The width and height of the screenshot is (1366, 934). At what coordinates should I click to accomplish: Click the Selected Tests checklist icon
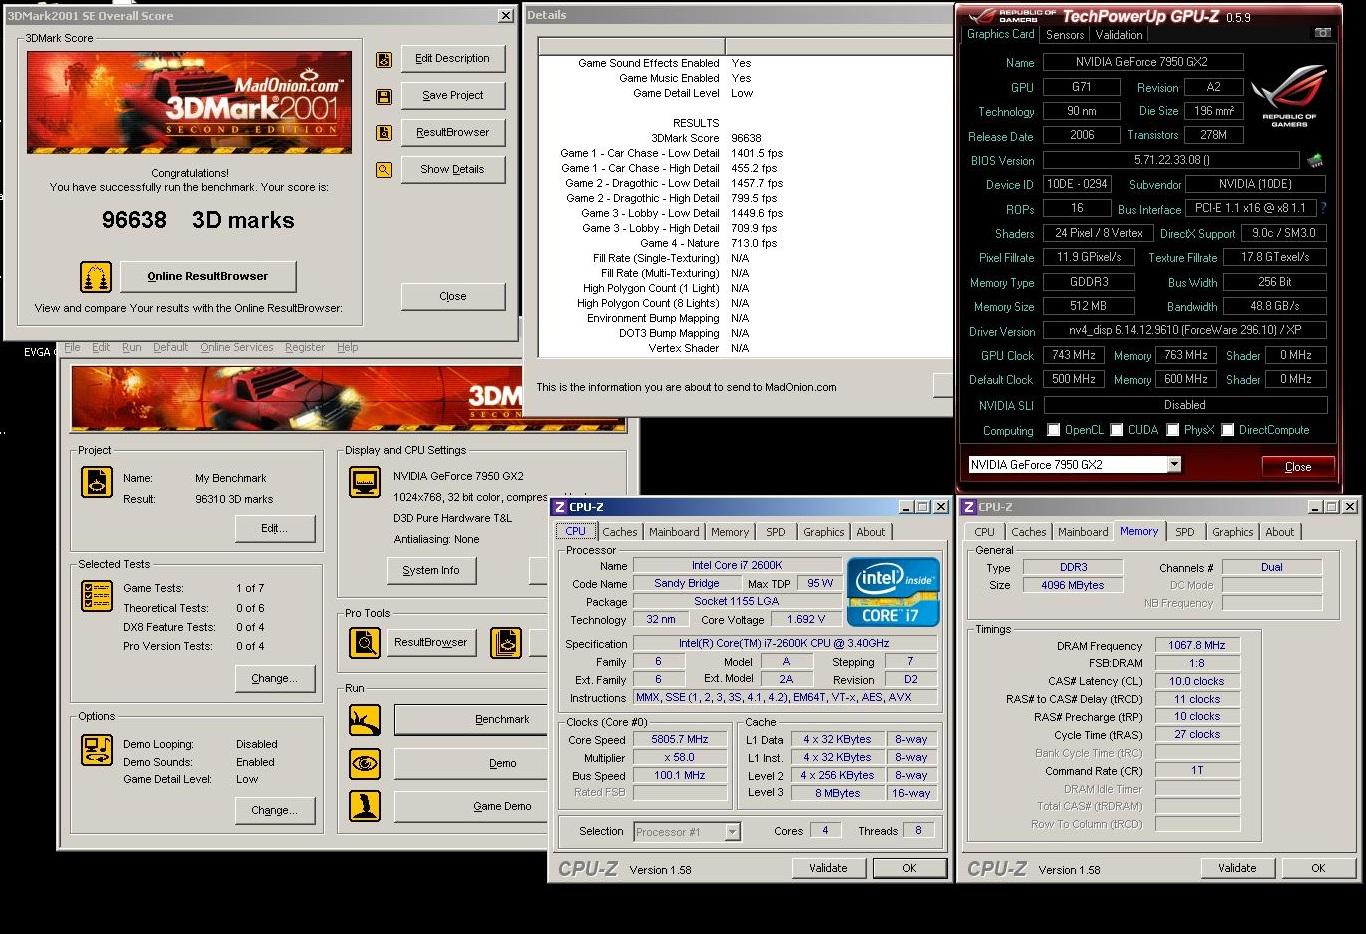click(97, 596)
